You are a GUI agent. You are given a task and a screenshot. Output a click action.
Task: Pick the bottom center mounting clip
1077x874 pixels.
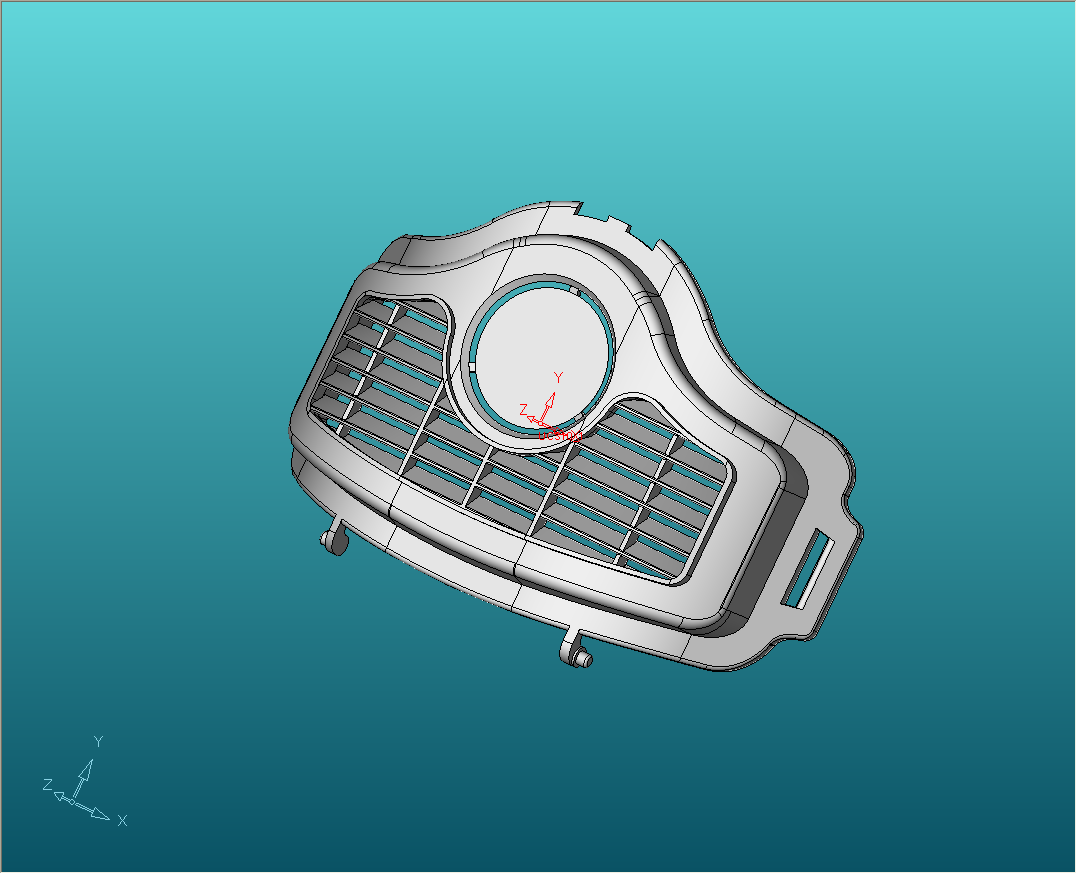tap(577, 655)
